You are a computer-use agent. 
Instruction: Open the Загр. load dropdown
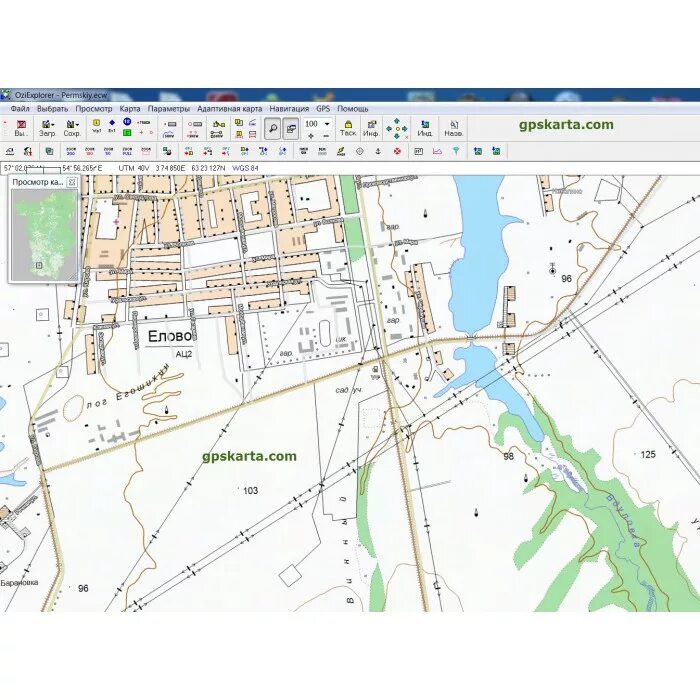47,128
